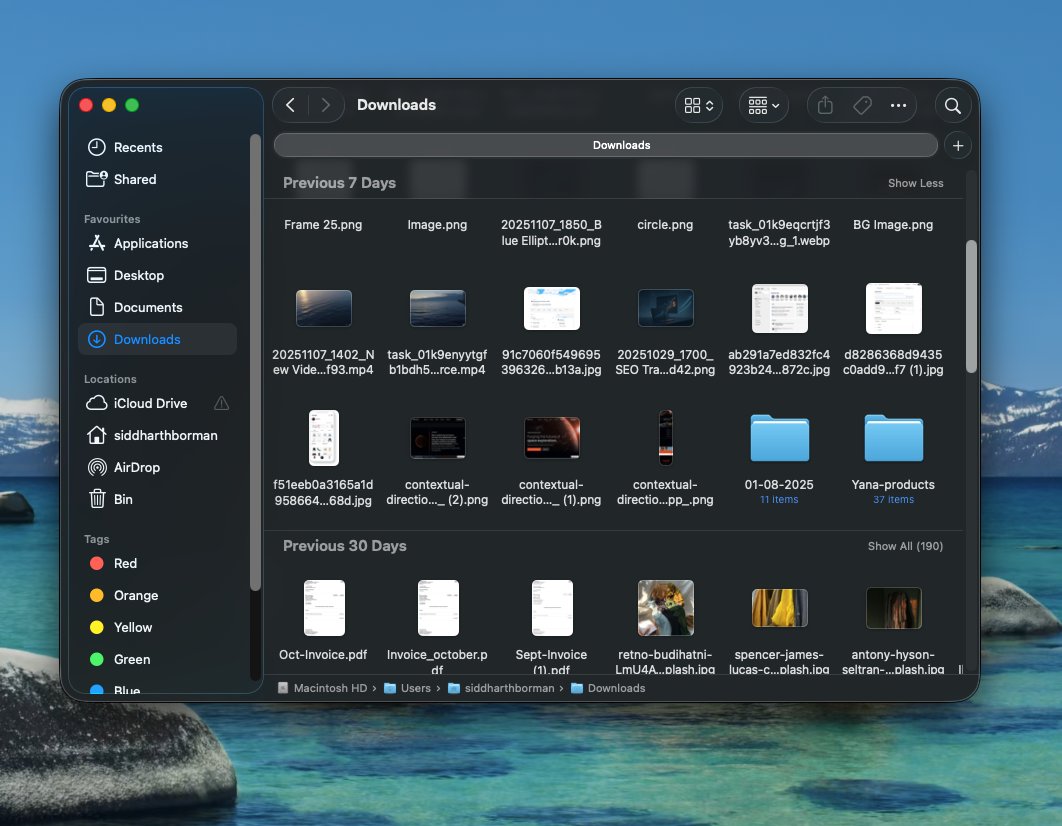
Task: Select 20251107_1402_New Video mp4 thumbnail
Action: [324, 308]
